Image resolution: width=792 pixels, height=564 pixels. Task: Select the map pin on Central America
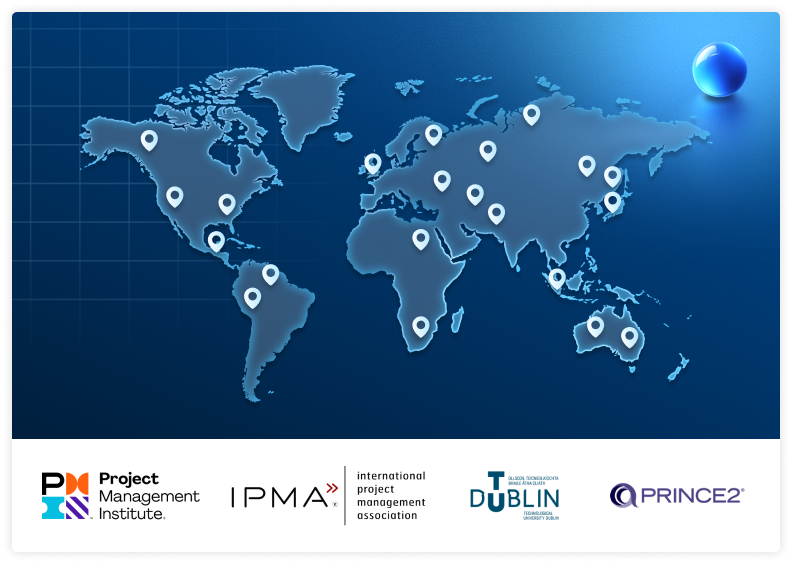pyautogui.click(x=216, y=241)
